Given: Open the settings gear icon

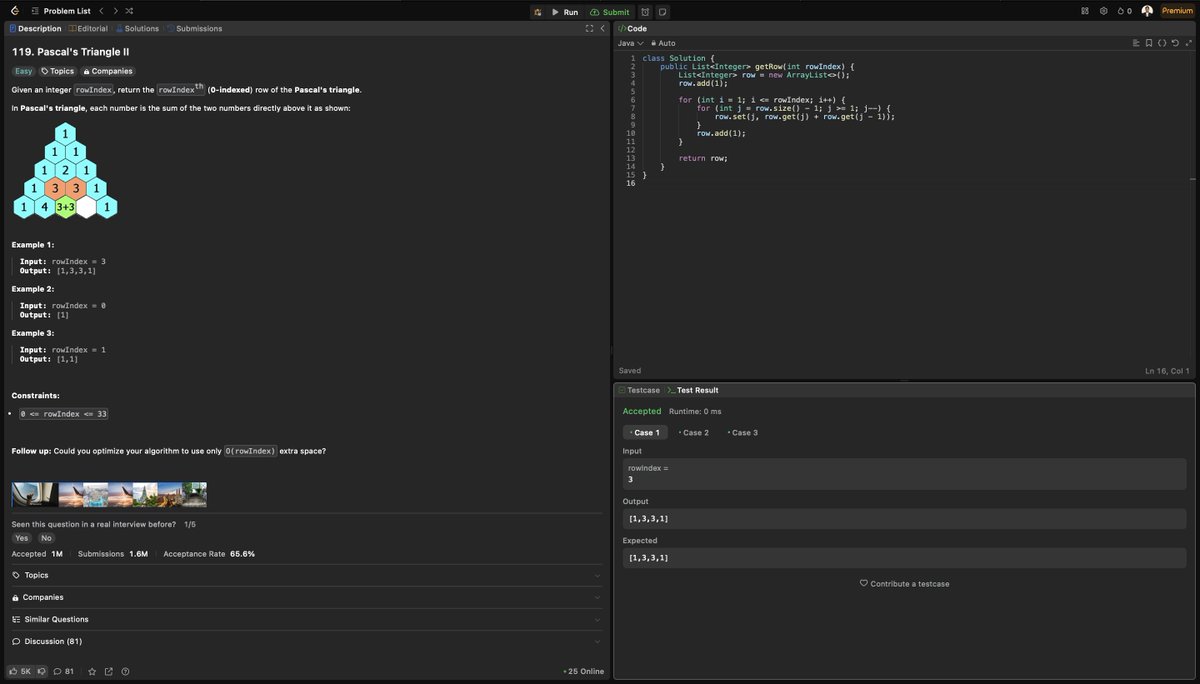Looking at the screenshot, I should 1104,11.
